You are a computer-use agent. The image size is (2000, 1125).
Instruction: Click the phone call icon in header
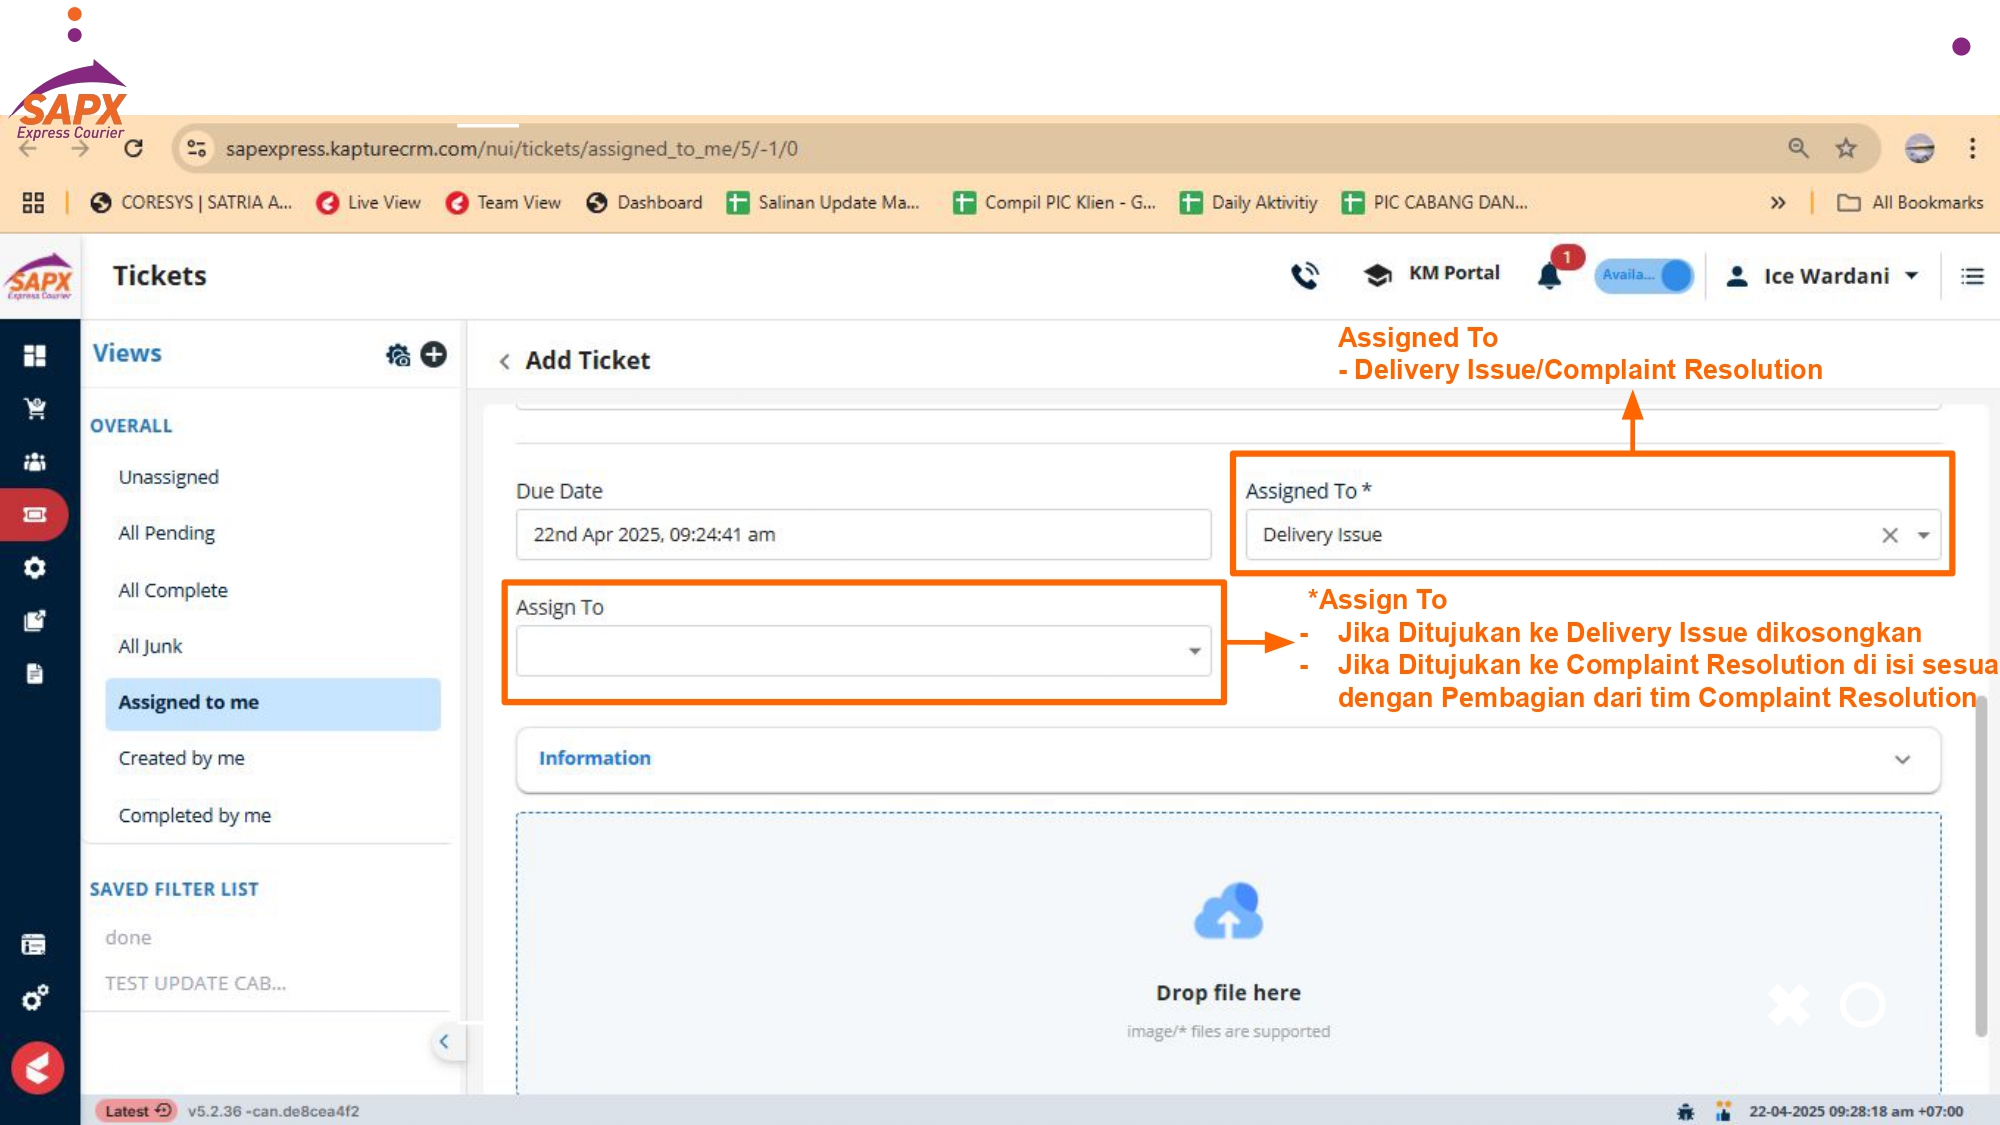click(1305, 275)
